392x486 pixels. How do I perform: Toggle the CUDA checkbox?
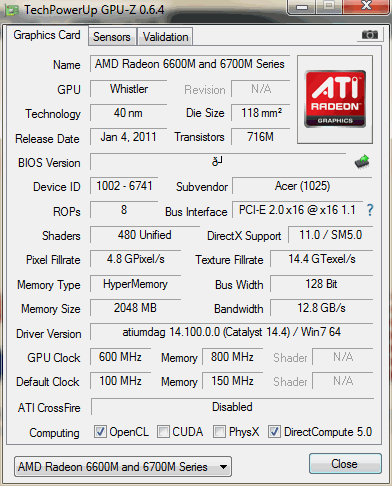pos(163,432)
